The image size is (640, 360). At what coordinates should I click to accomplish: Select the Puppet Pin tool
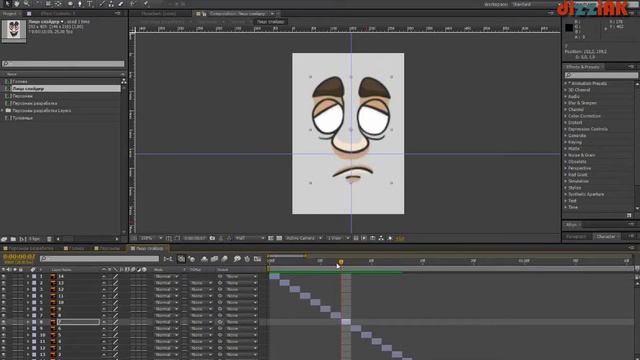click(x=146, y=4)
